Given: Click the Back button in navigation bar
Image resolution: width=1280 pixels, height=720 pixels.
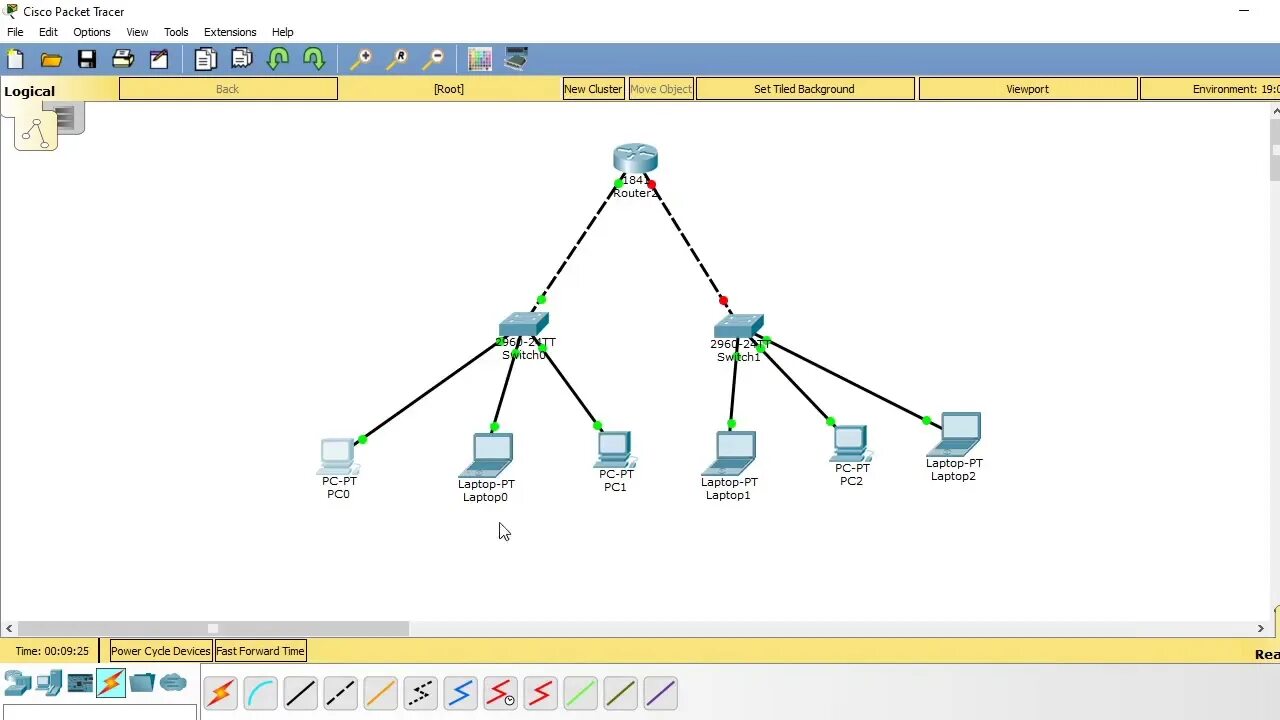Looking at the screenshot, I should (228, 89).
